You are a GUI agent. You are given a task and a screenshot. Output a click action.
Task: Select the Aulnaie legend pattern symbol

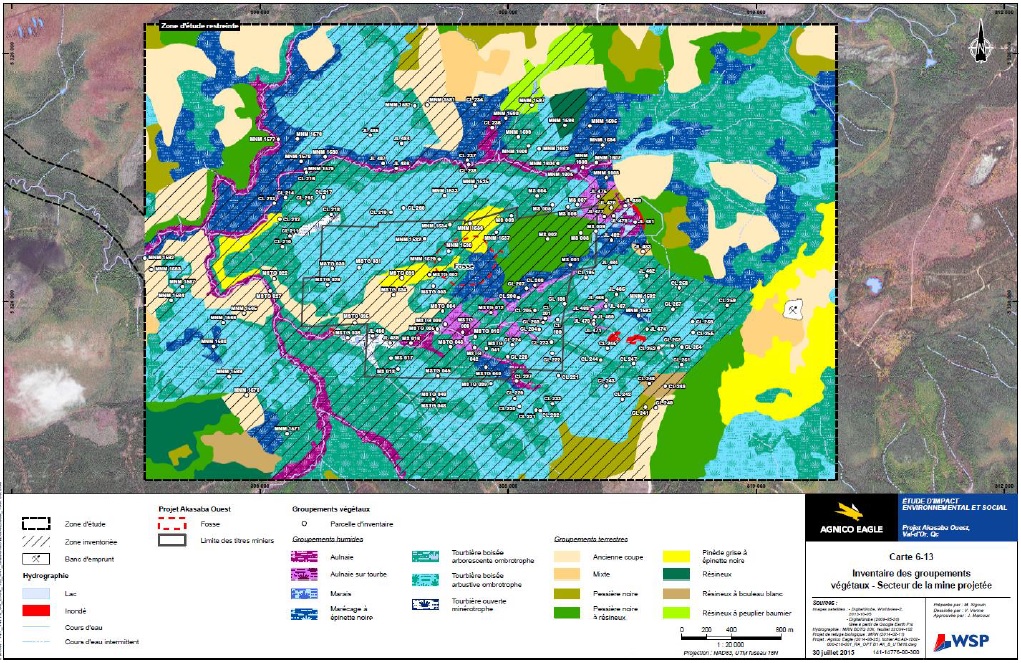[305, 557]
